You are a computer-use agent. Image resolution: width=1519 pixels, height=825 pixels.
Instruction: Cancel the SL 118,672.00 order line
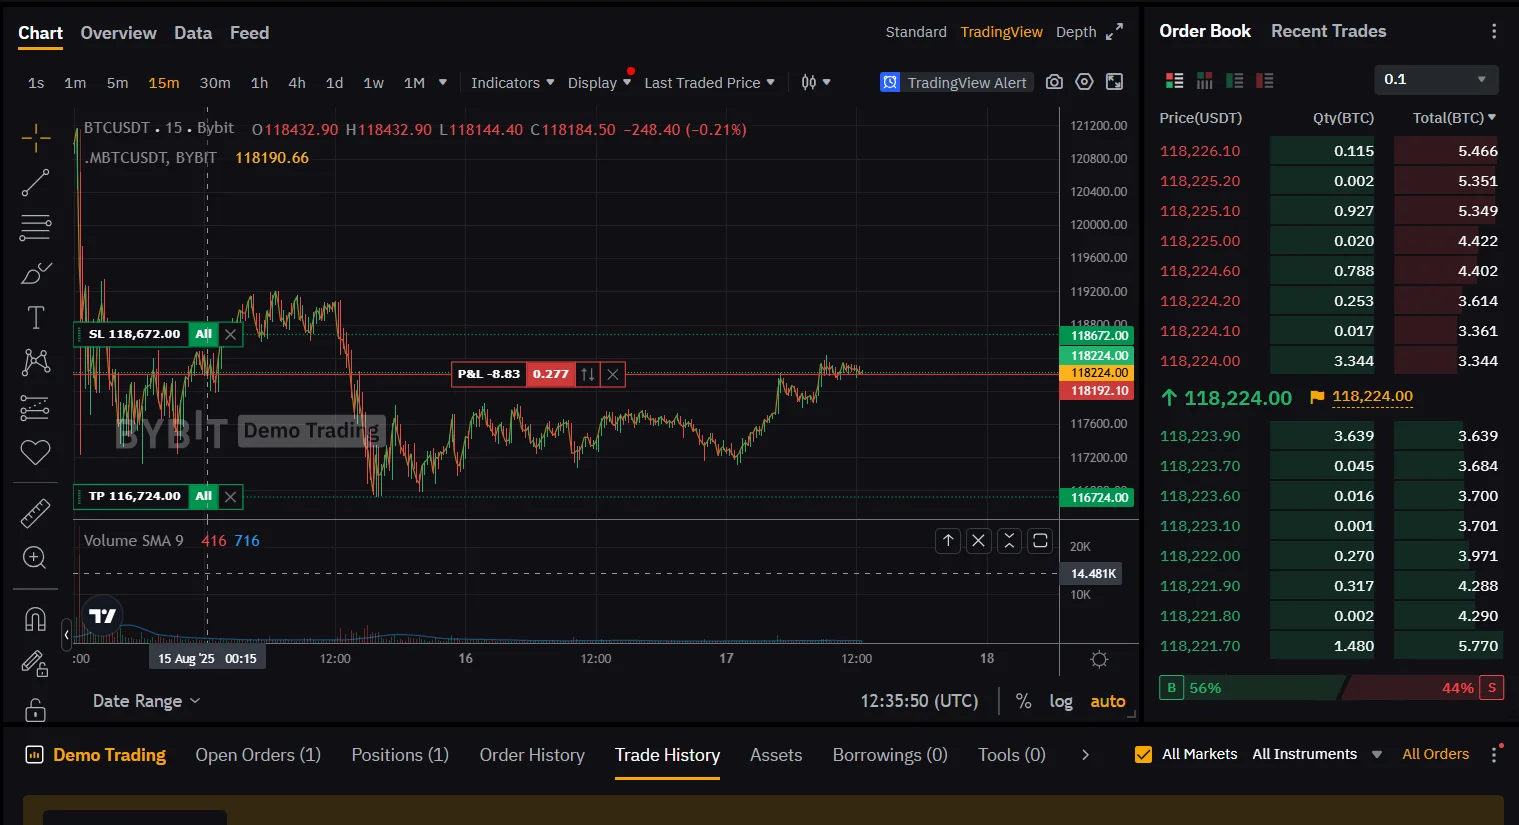(231, 334)
